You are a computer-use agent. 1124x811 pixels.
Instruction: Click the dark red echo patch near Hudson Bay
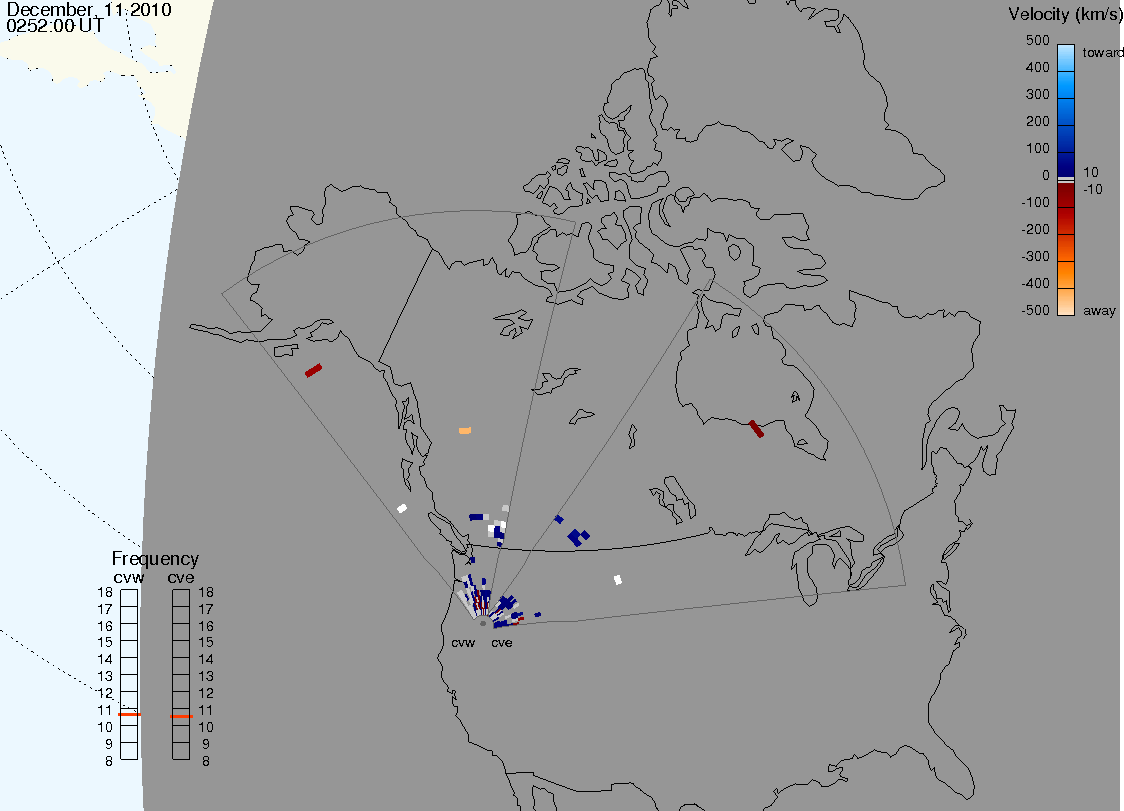756,429
